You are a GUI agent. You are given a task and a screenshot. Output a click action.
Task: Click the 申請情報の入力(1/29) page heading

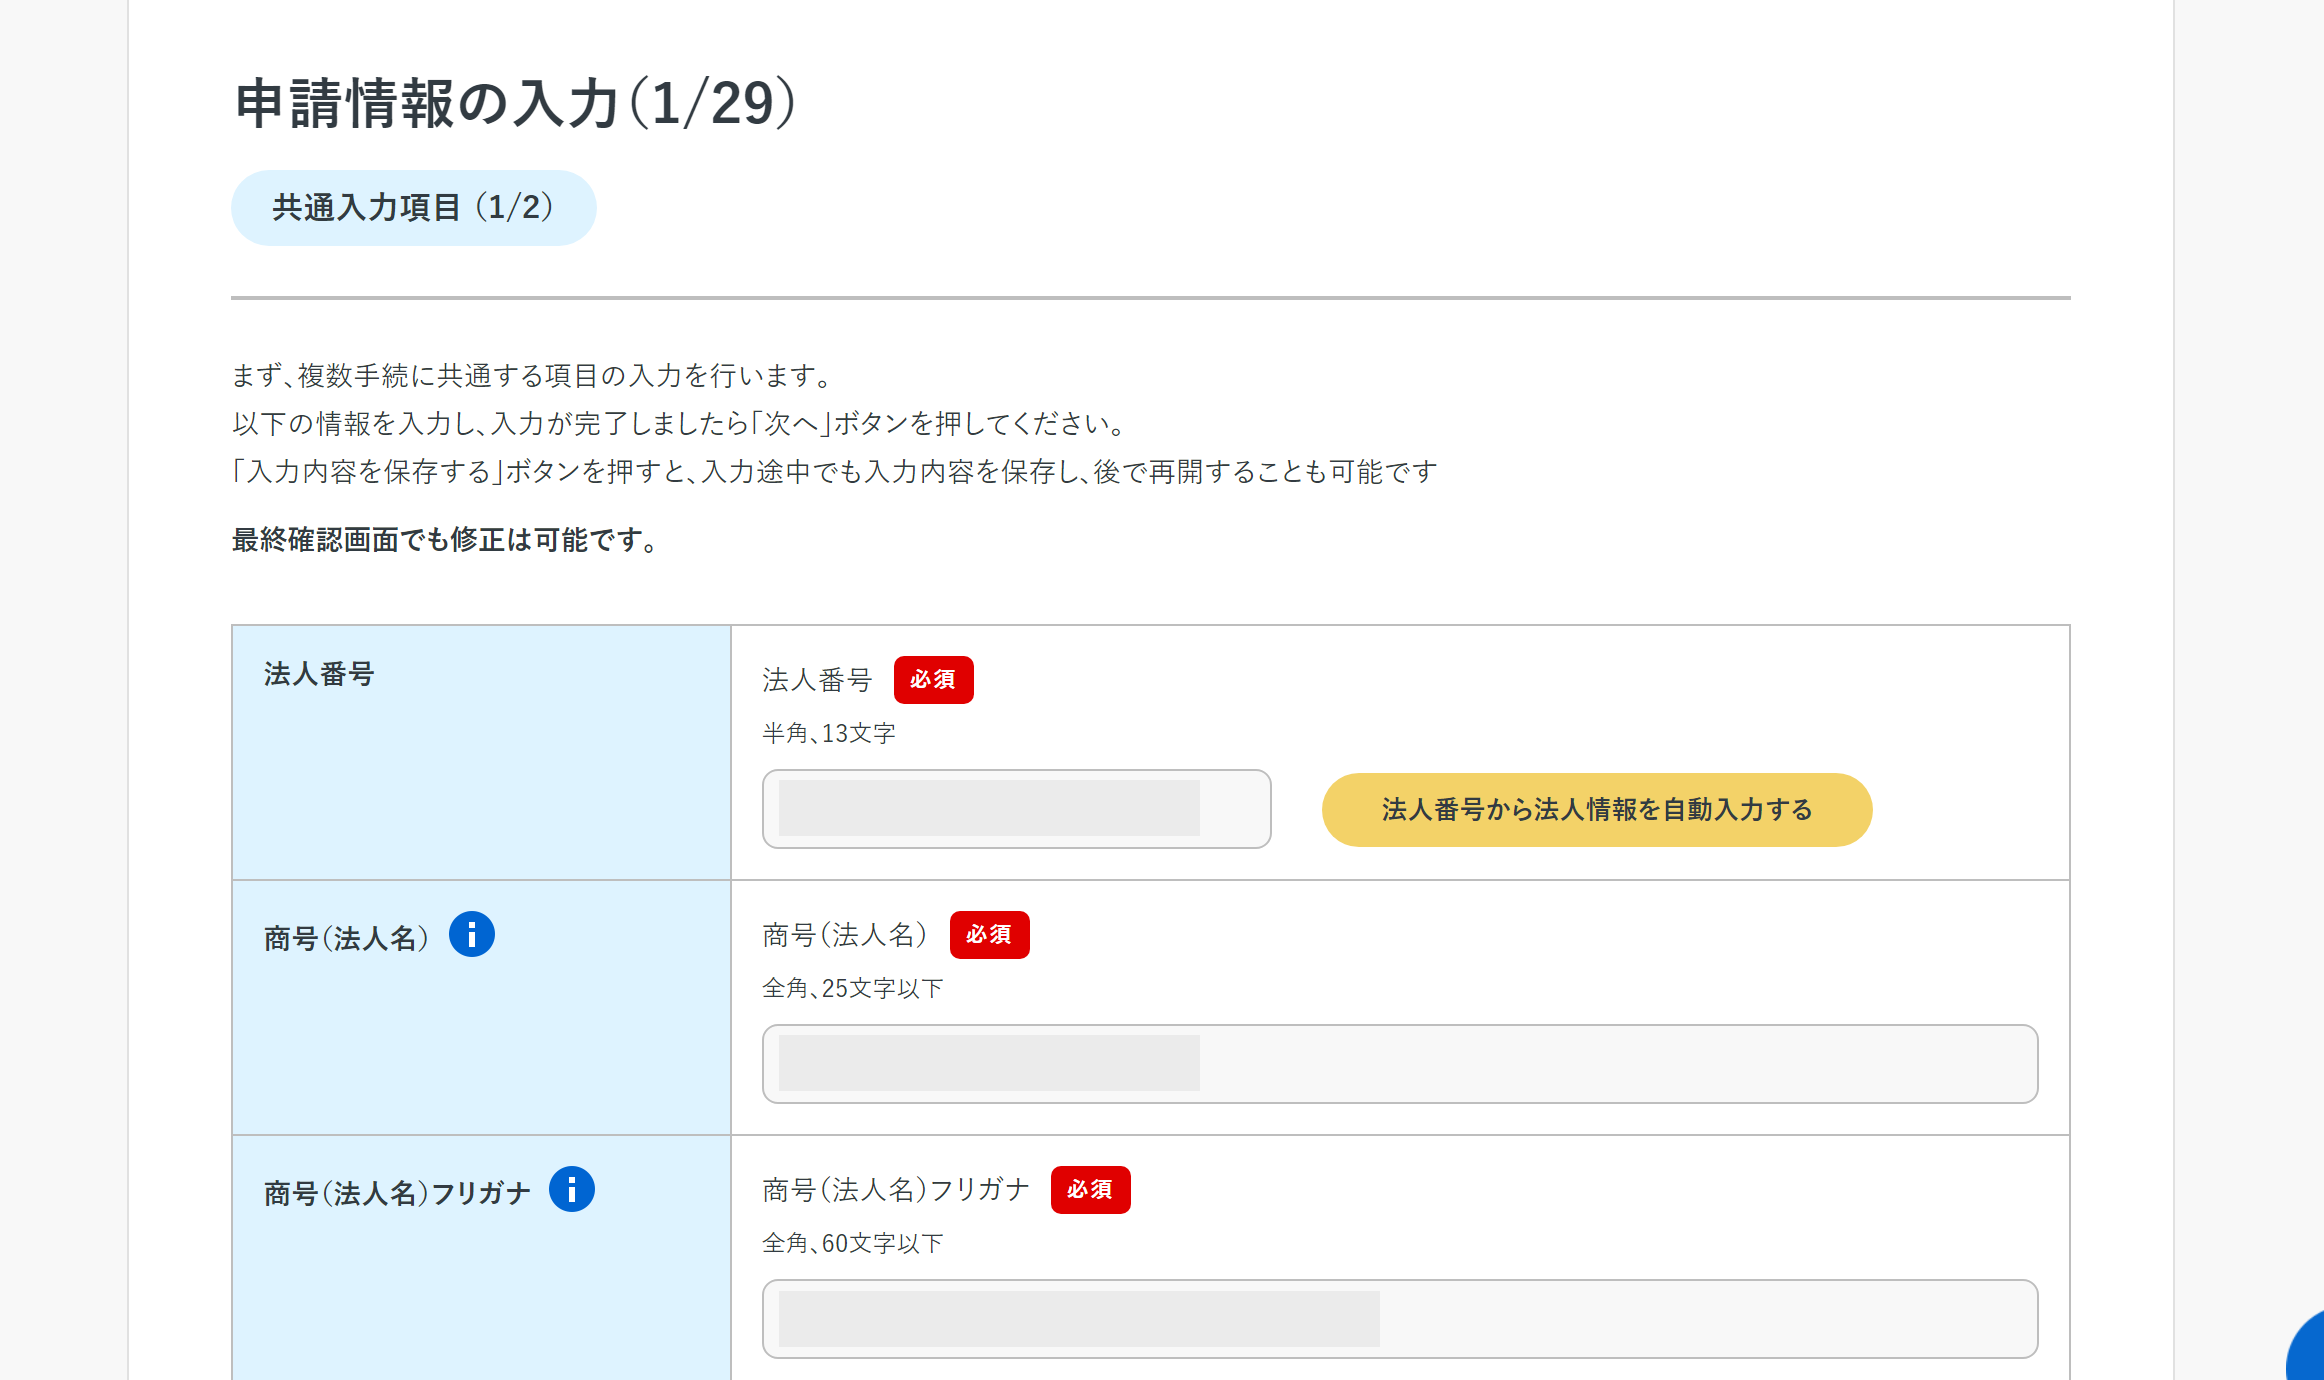point(515,104)
